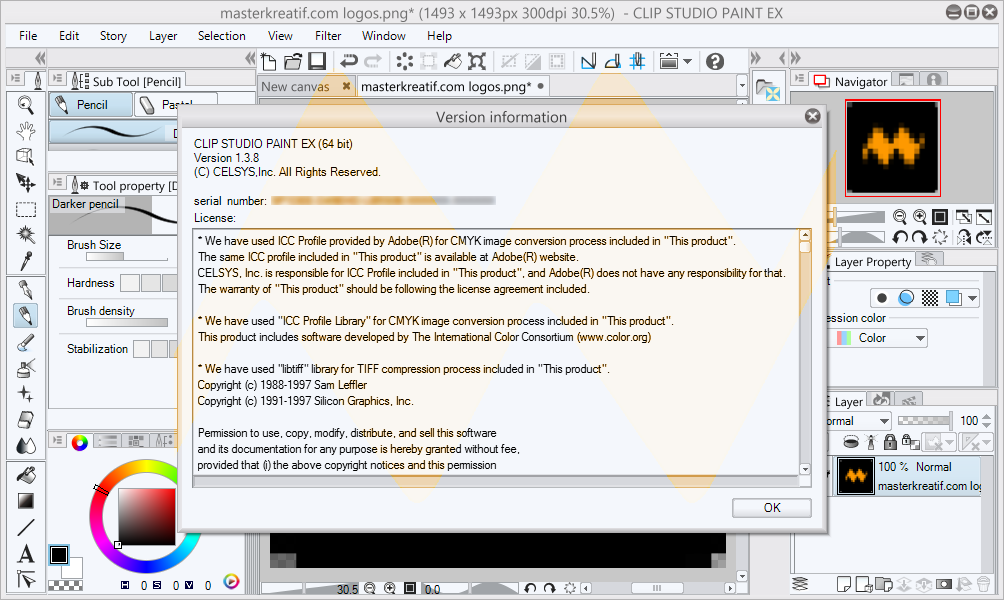
Task: Switch to the Navigator tab
Action: click(x=851, y=81)
